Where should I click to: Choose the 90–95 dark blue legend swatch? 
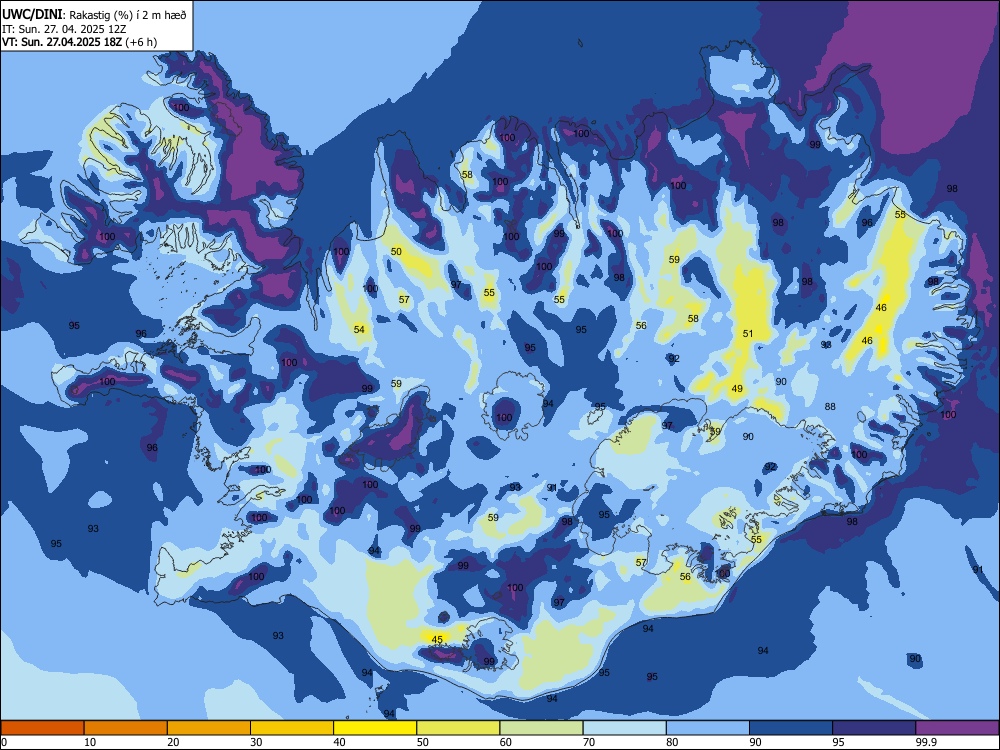[791, 728]
